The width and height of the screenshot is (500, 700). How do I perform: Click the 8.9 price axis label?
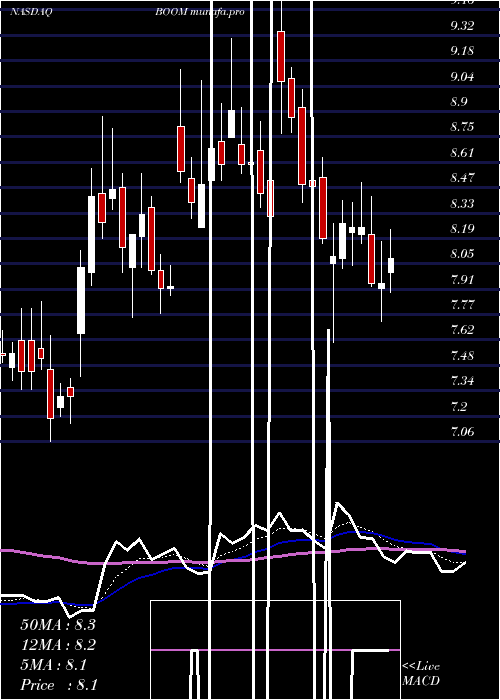(x=458, y=102)
